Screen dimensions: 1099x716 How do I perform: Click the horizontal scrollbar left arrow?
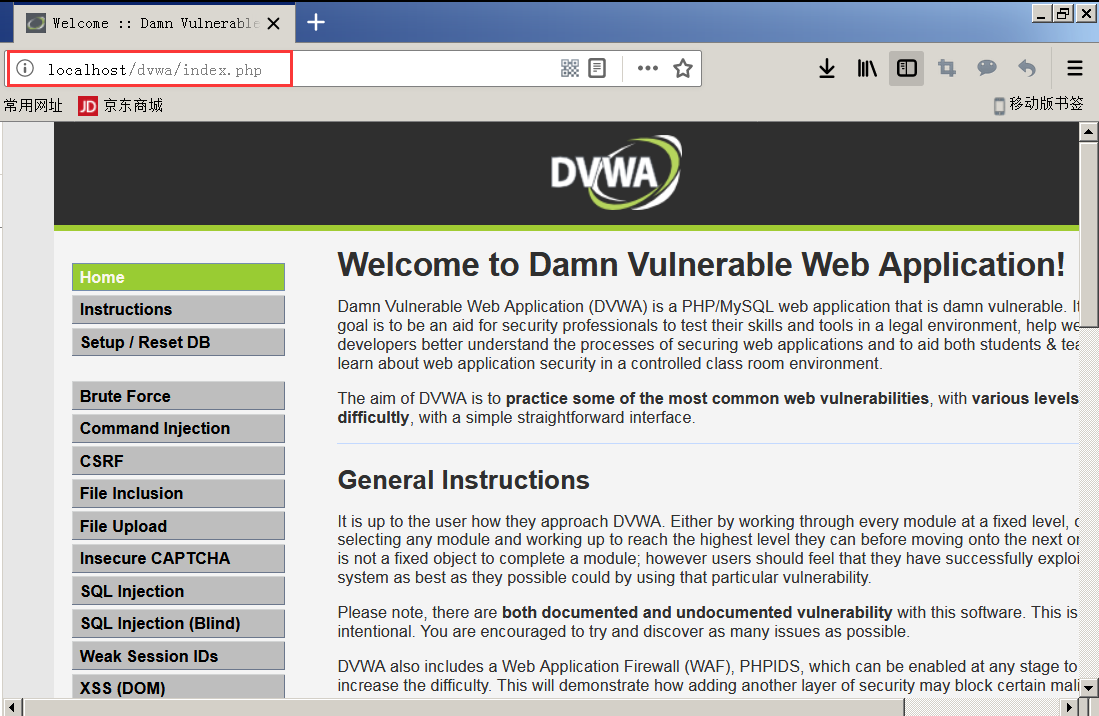(x=12, y=707)
